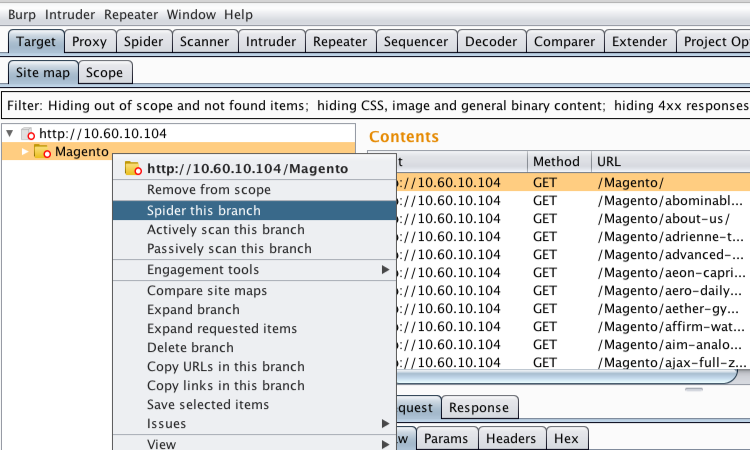Open the Hex view tab
The width and height of the screenshot is (750, 450).
(x=566, y=439)
